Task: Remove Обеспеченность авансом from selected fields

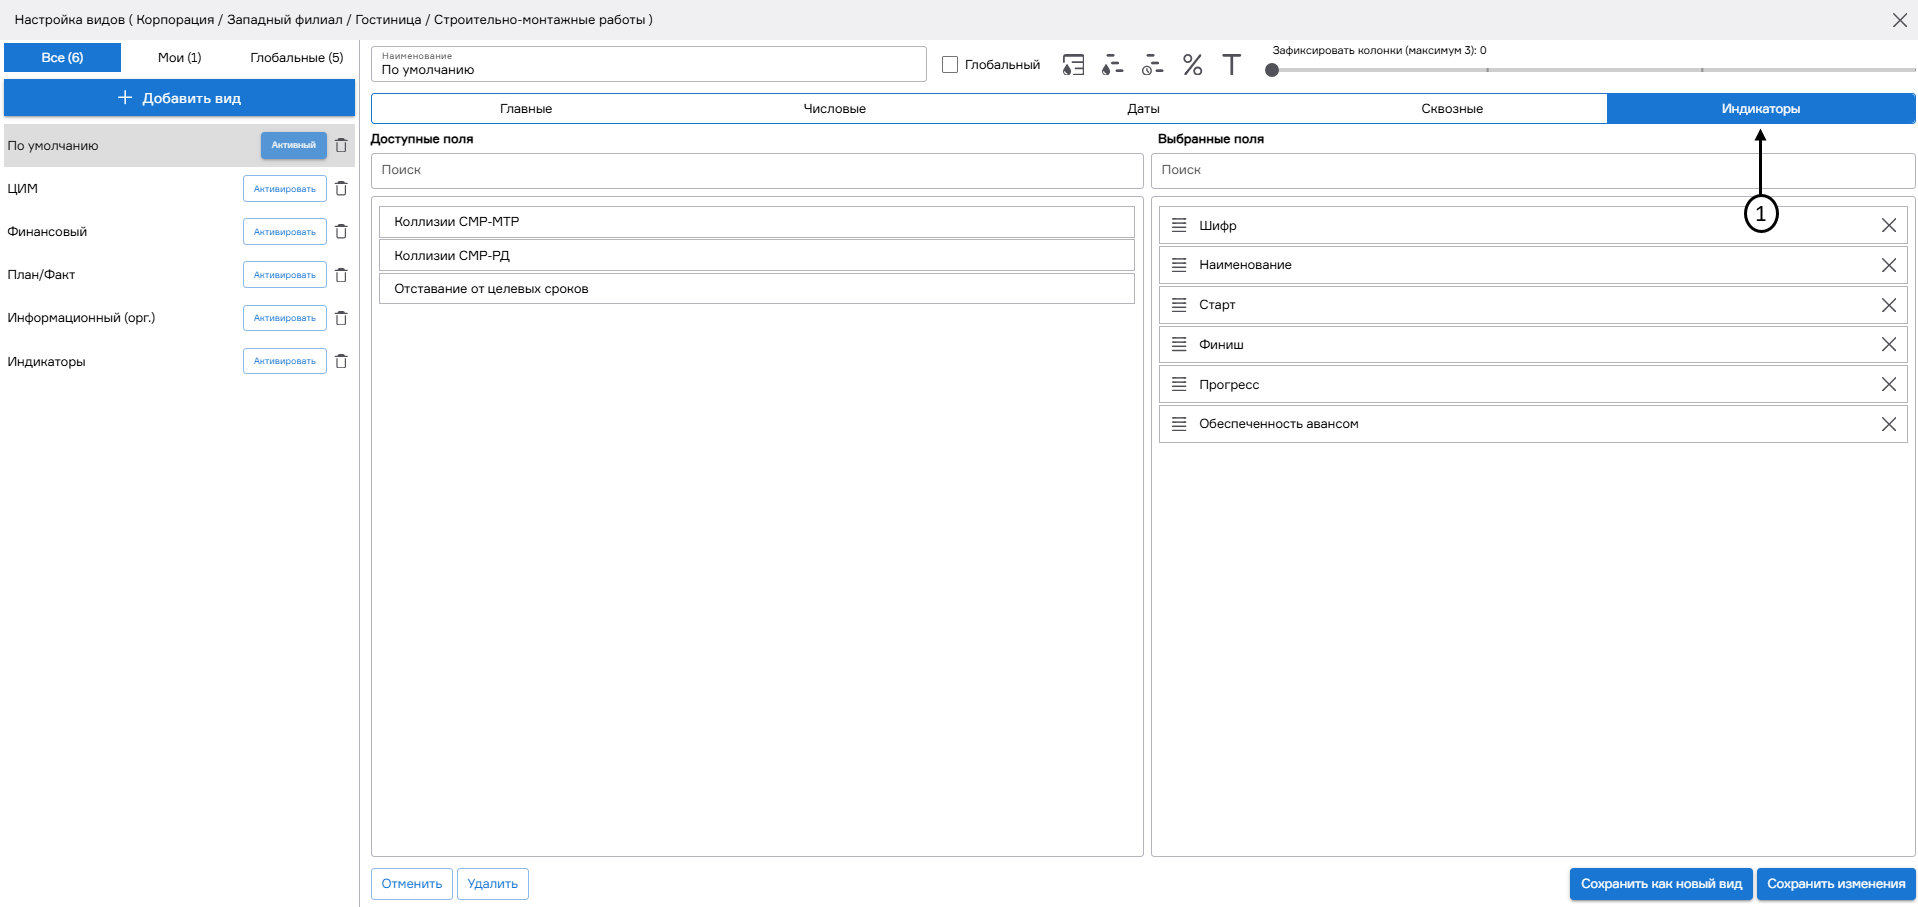Action: pyautogui.click(x=1888, y=424)
